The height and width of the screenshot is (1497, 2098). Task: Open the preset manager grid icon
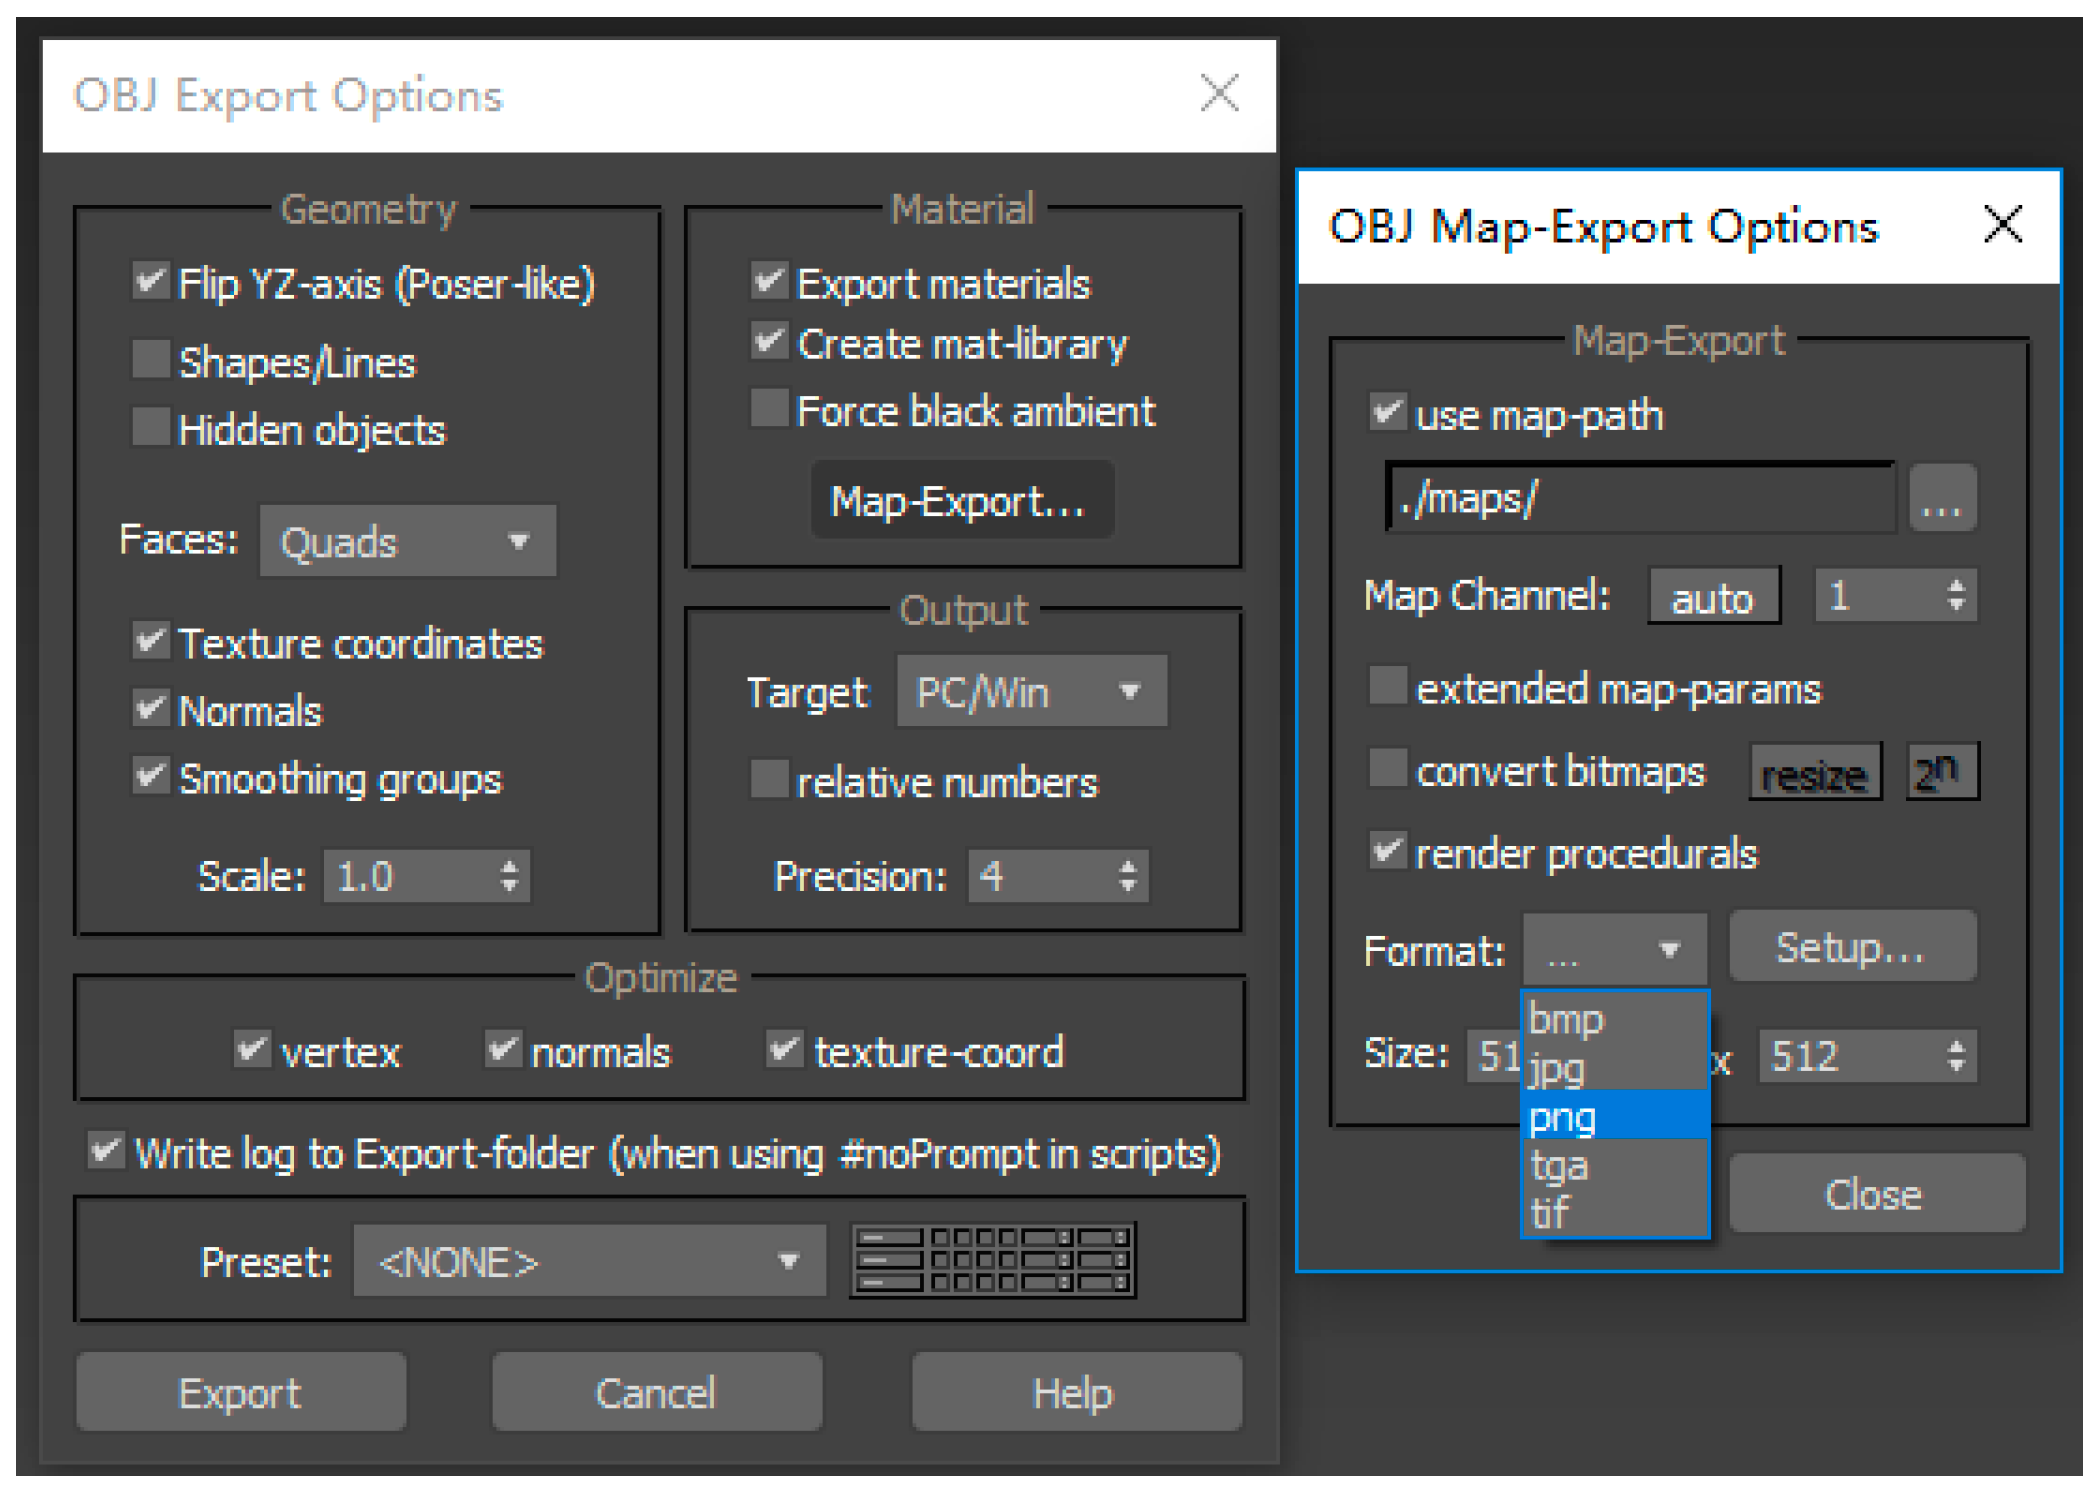(992, 1260)
